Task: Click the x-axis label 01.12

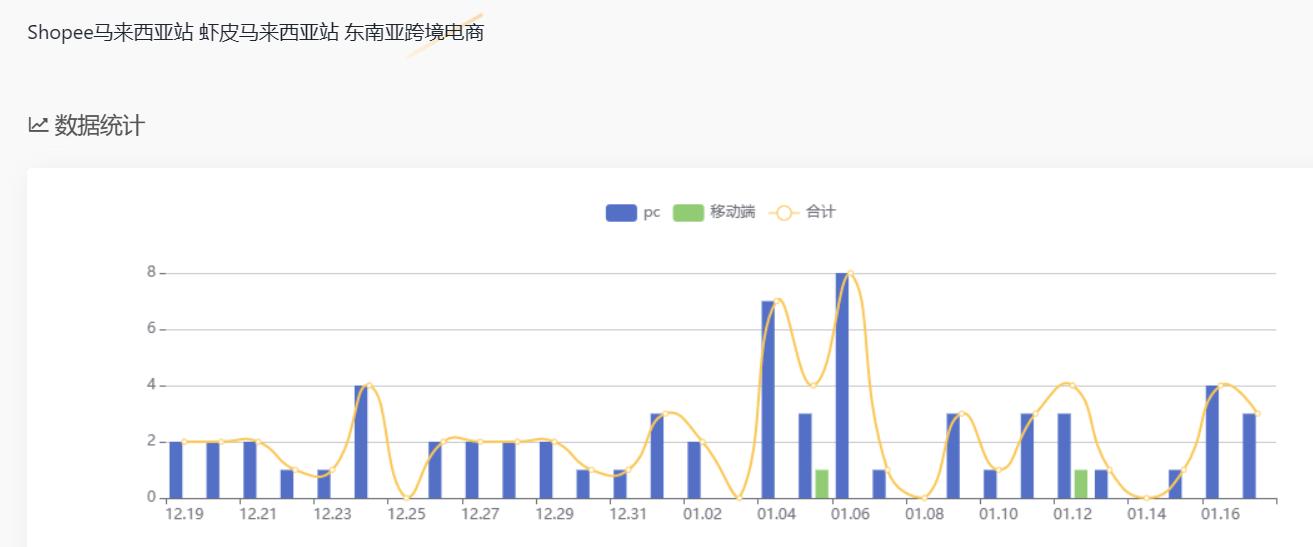Action: [1072, 514]
